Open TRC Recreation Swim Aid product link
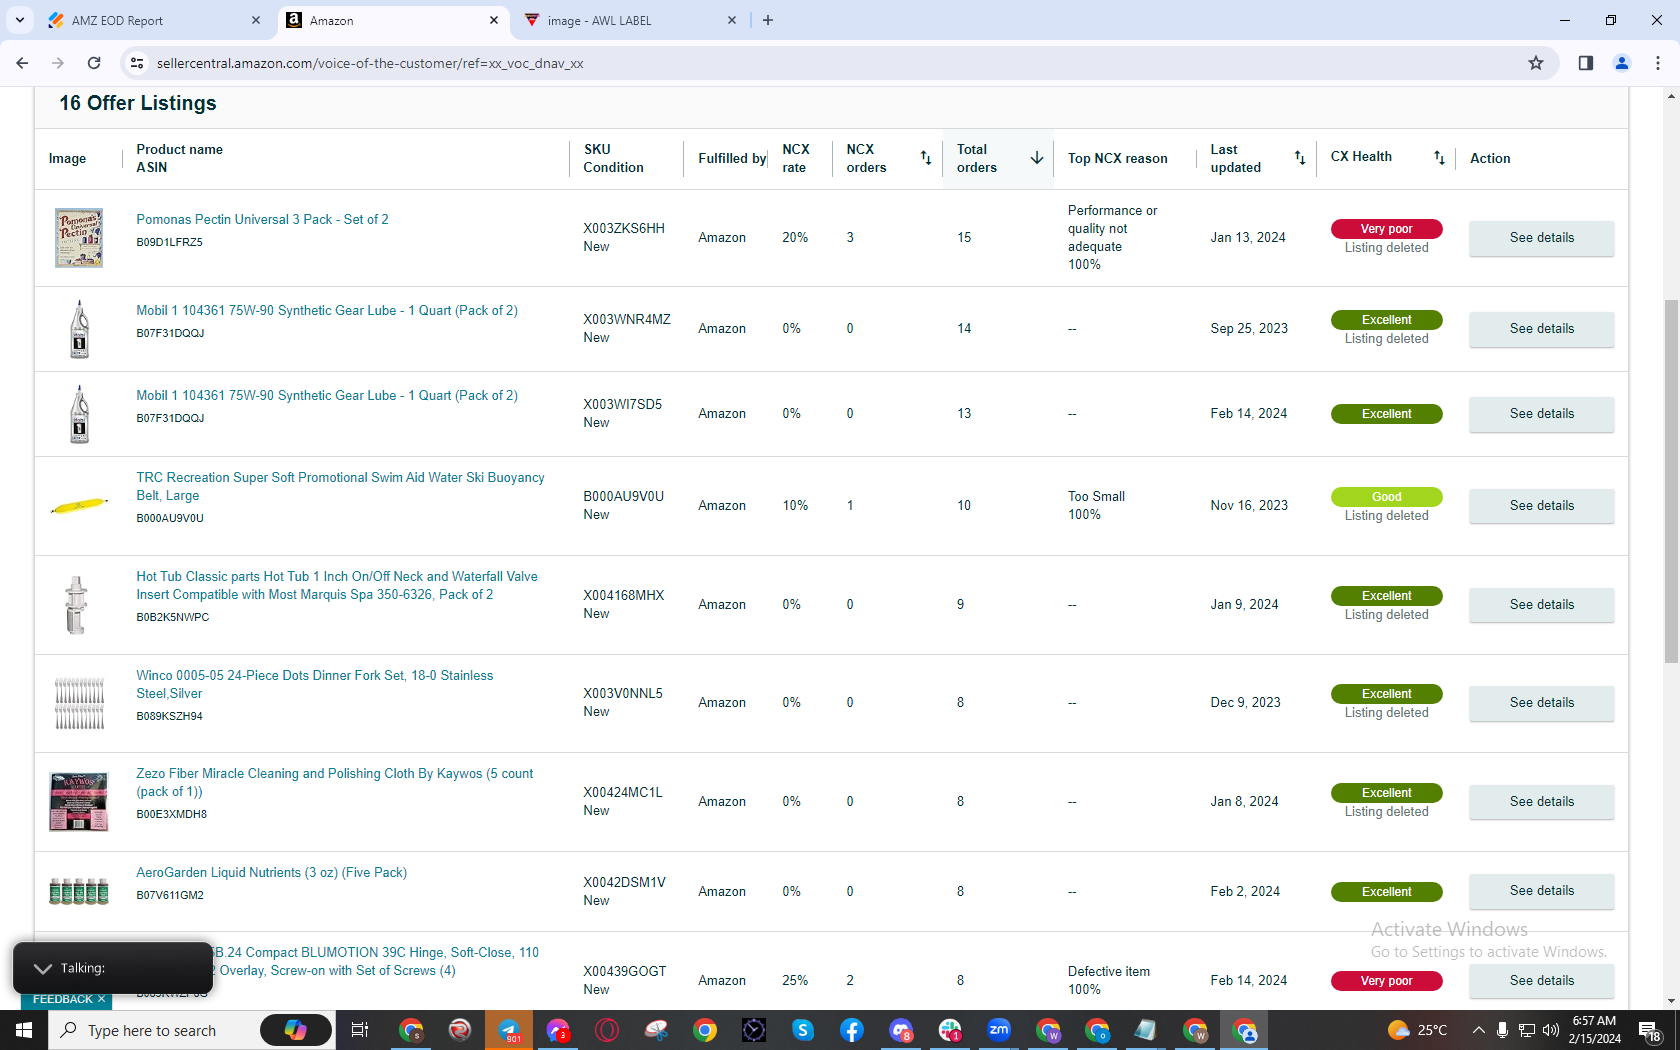The width and height of the screenshot is (1680, 1050). pyautogui.click(x=340, y=486)
